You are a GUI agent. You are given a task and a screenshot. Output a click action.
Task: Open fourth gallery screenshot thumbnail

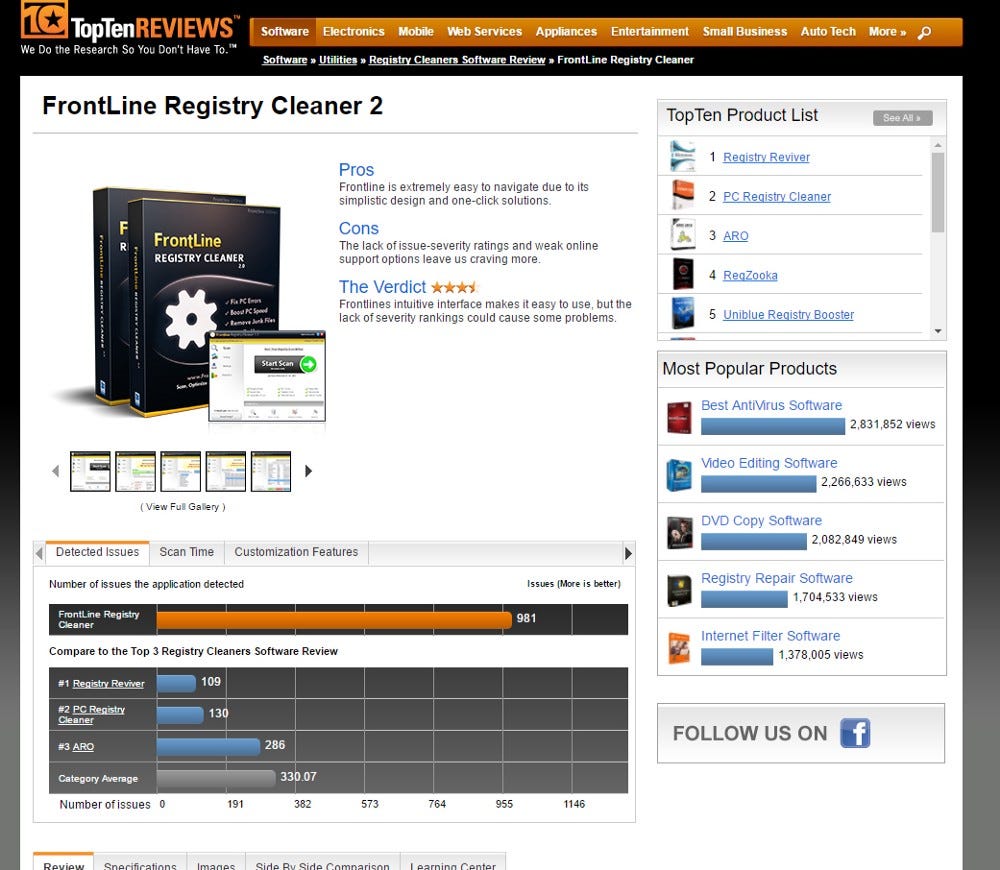pos(226,471)
